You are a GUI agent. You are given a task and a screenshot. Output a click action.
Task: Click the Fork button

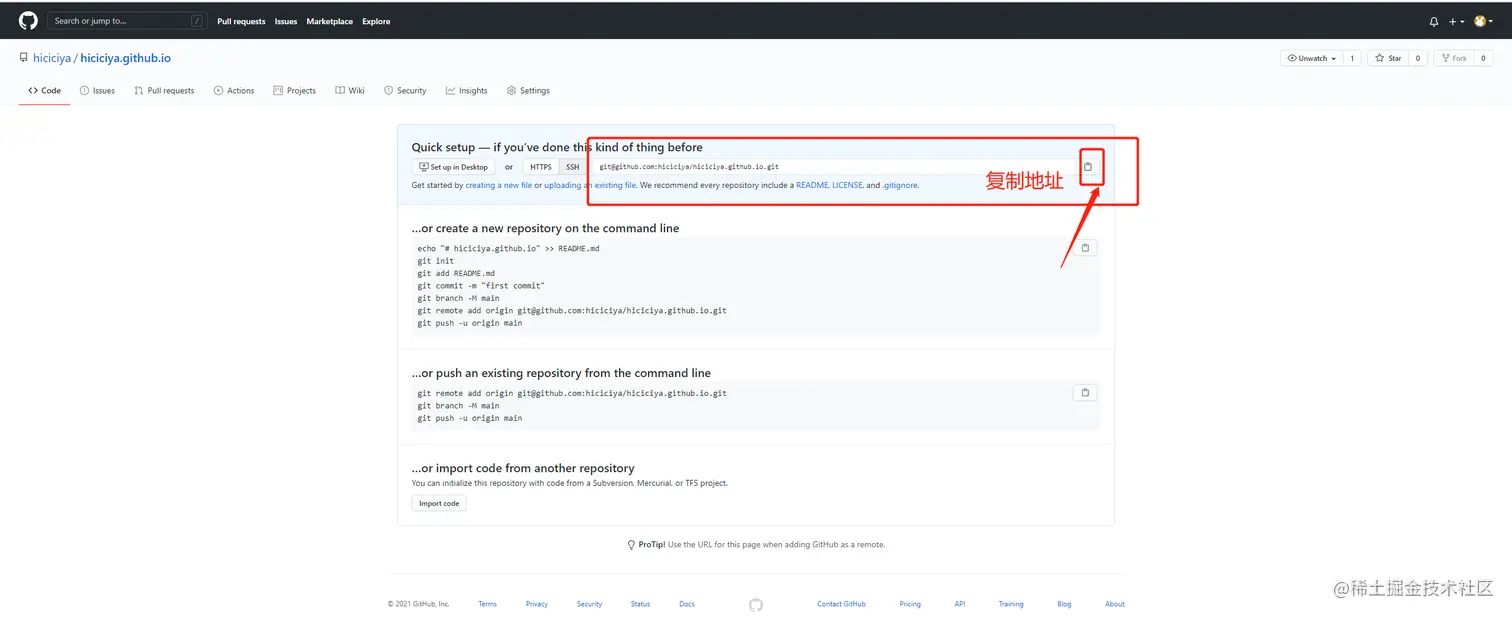click(1454, 58)
